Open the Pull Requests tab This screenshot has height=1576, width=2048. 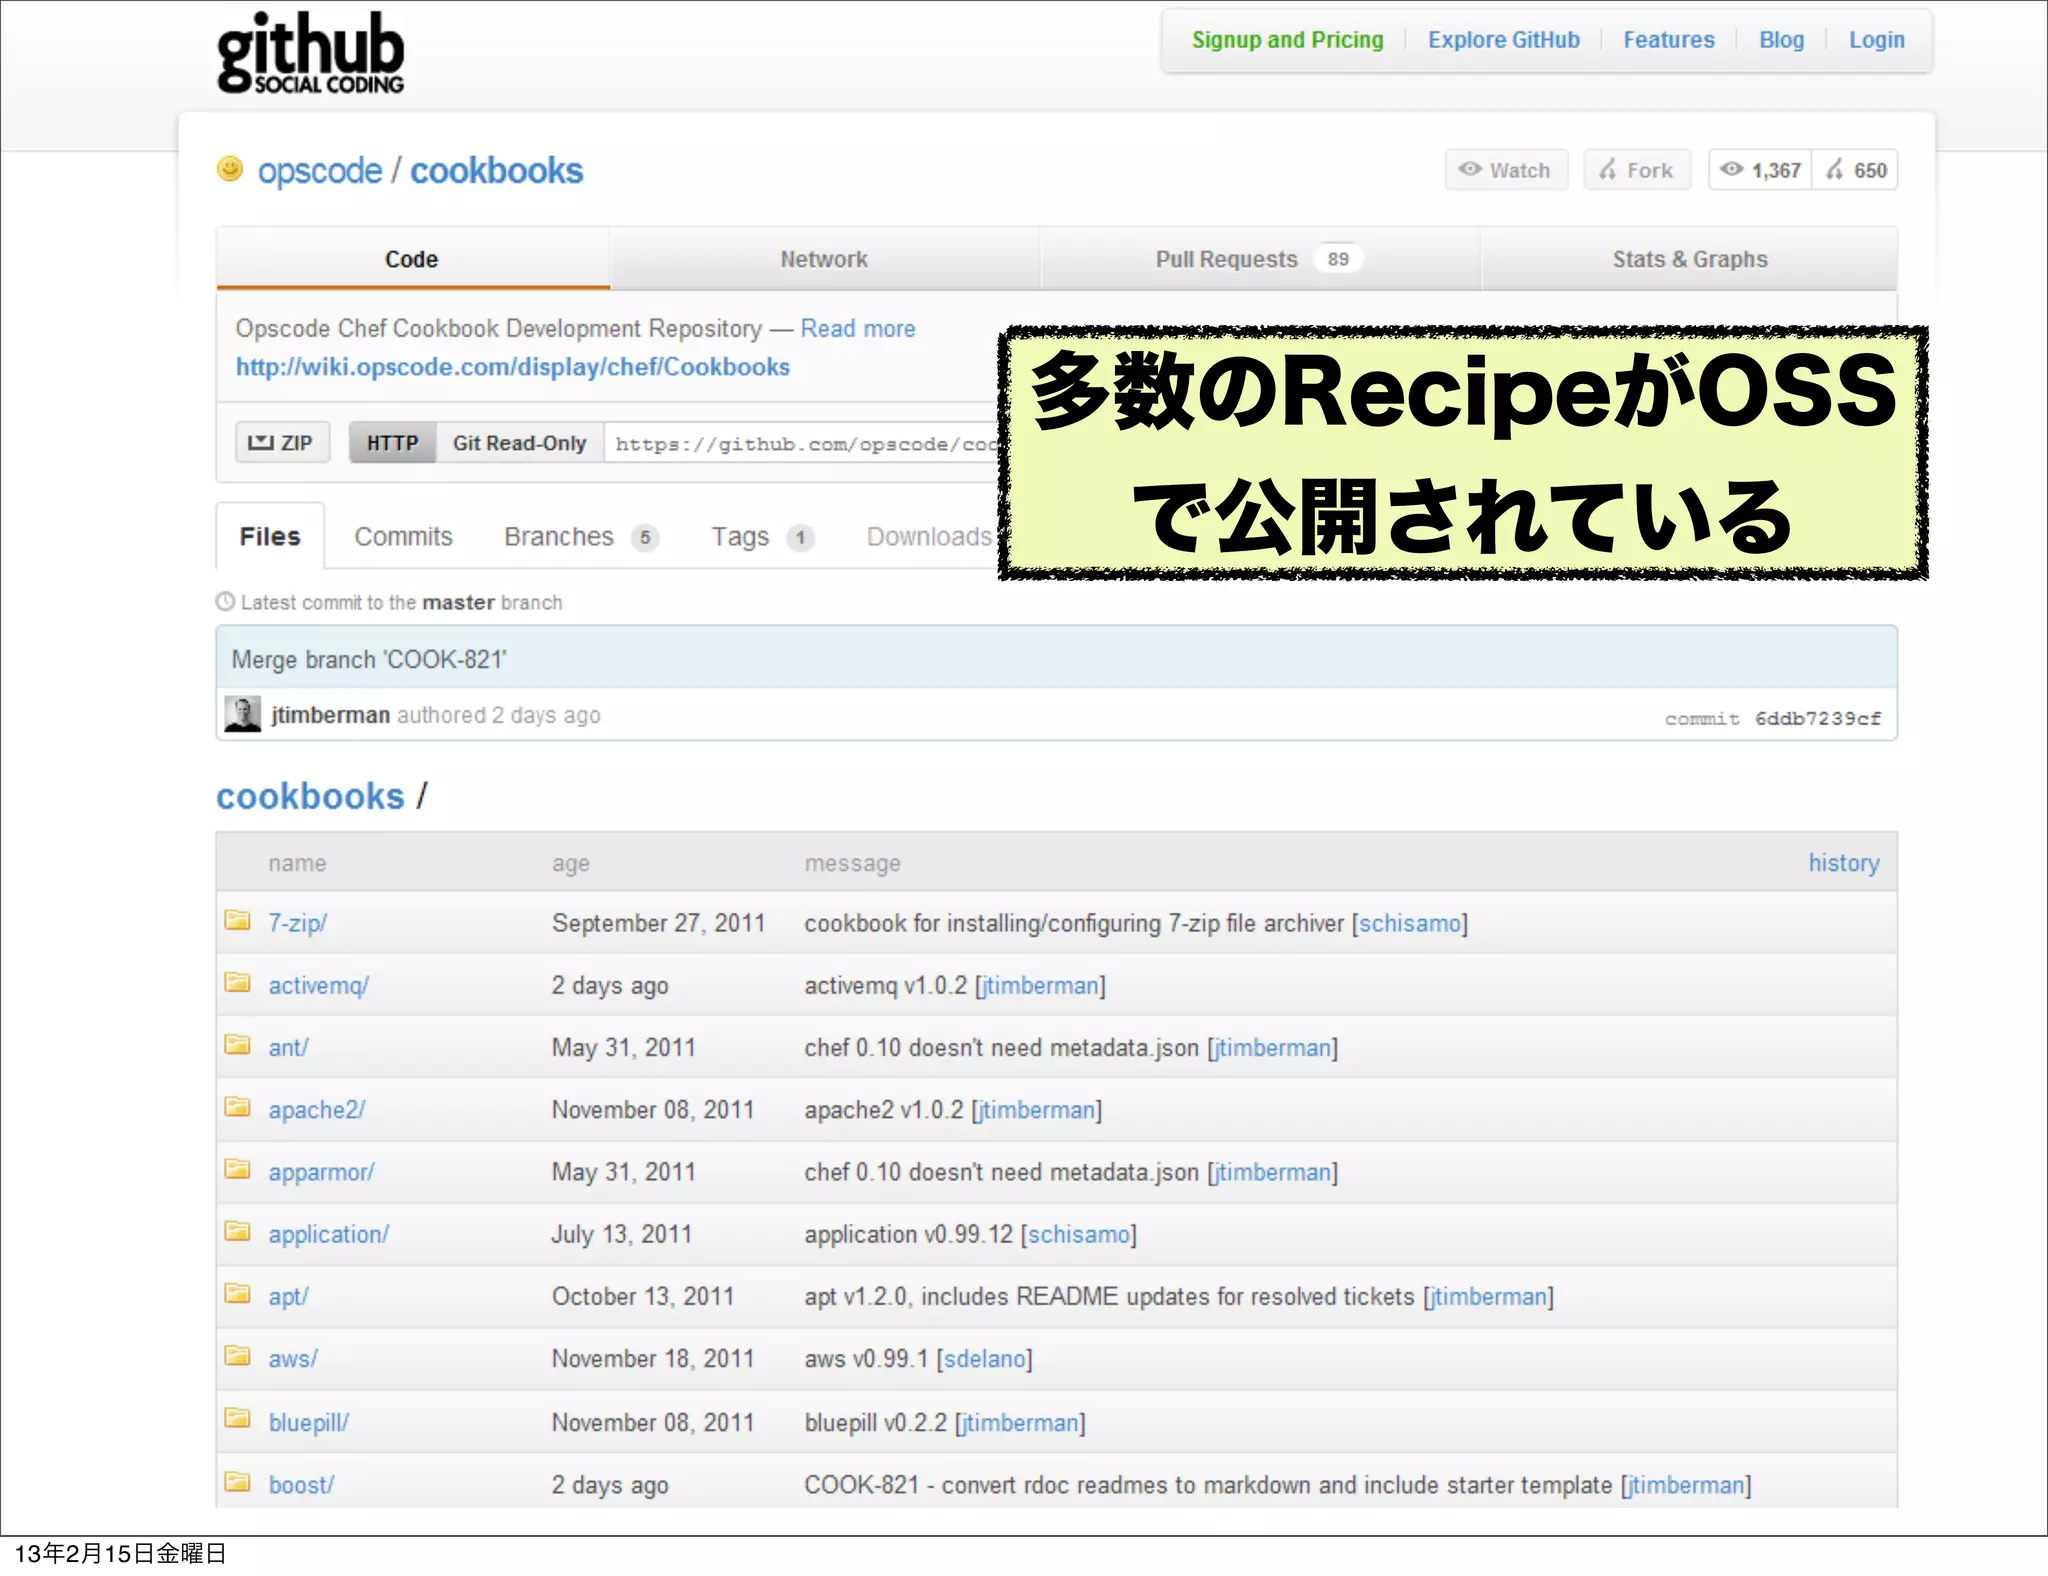(x=1259, y=259)
